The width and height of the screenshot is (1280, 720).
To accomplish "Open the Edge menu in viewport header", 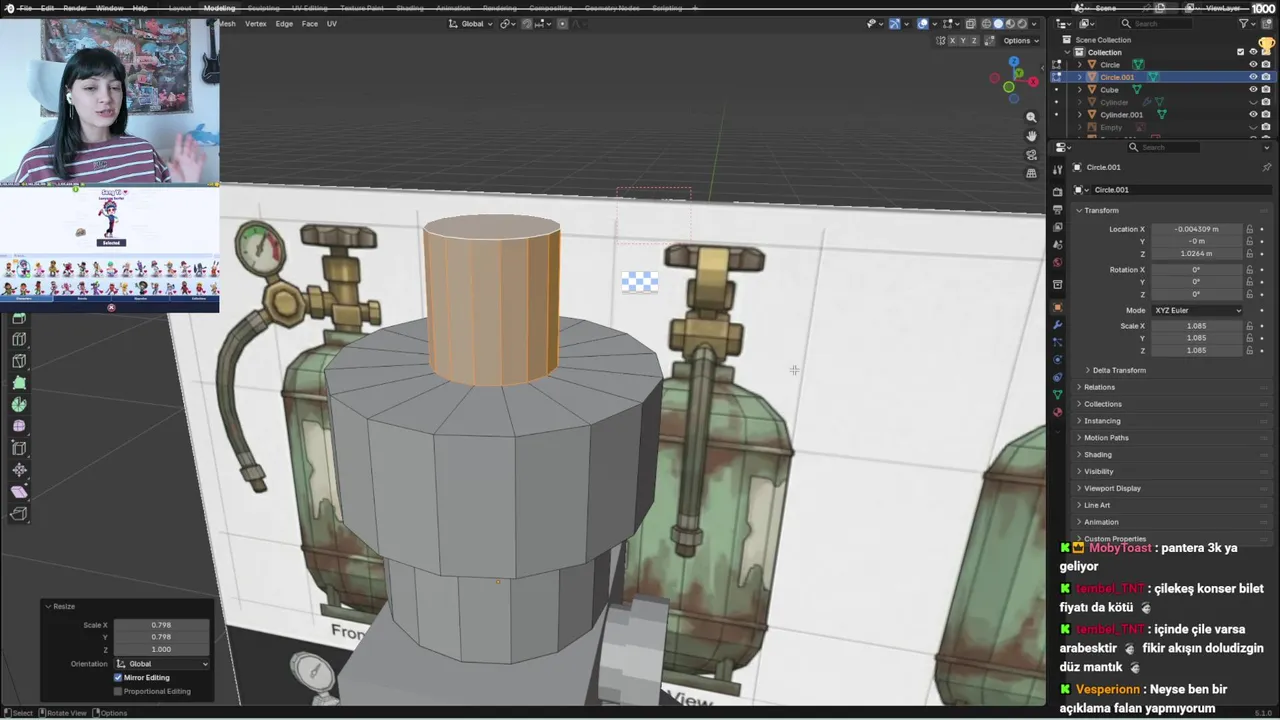I will [284, 24].
